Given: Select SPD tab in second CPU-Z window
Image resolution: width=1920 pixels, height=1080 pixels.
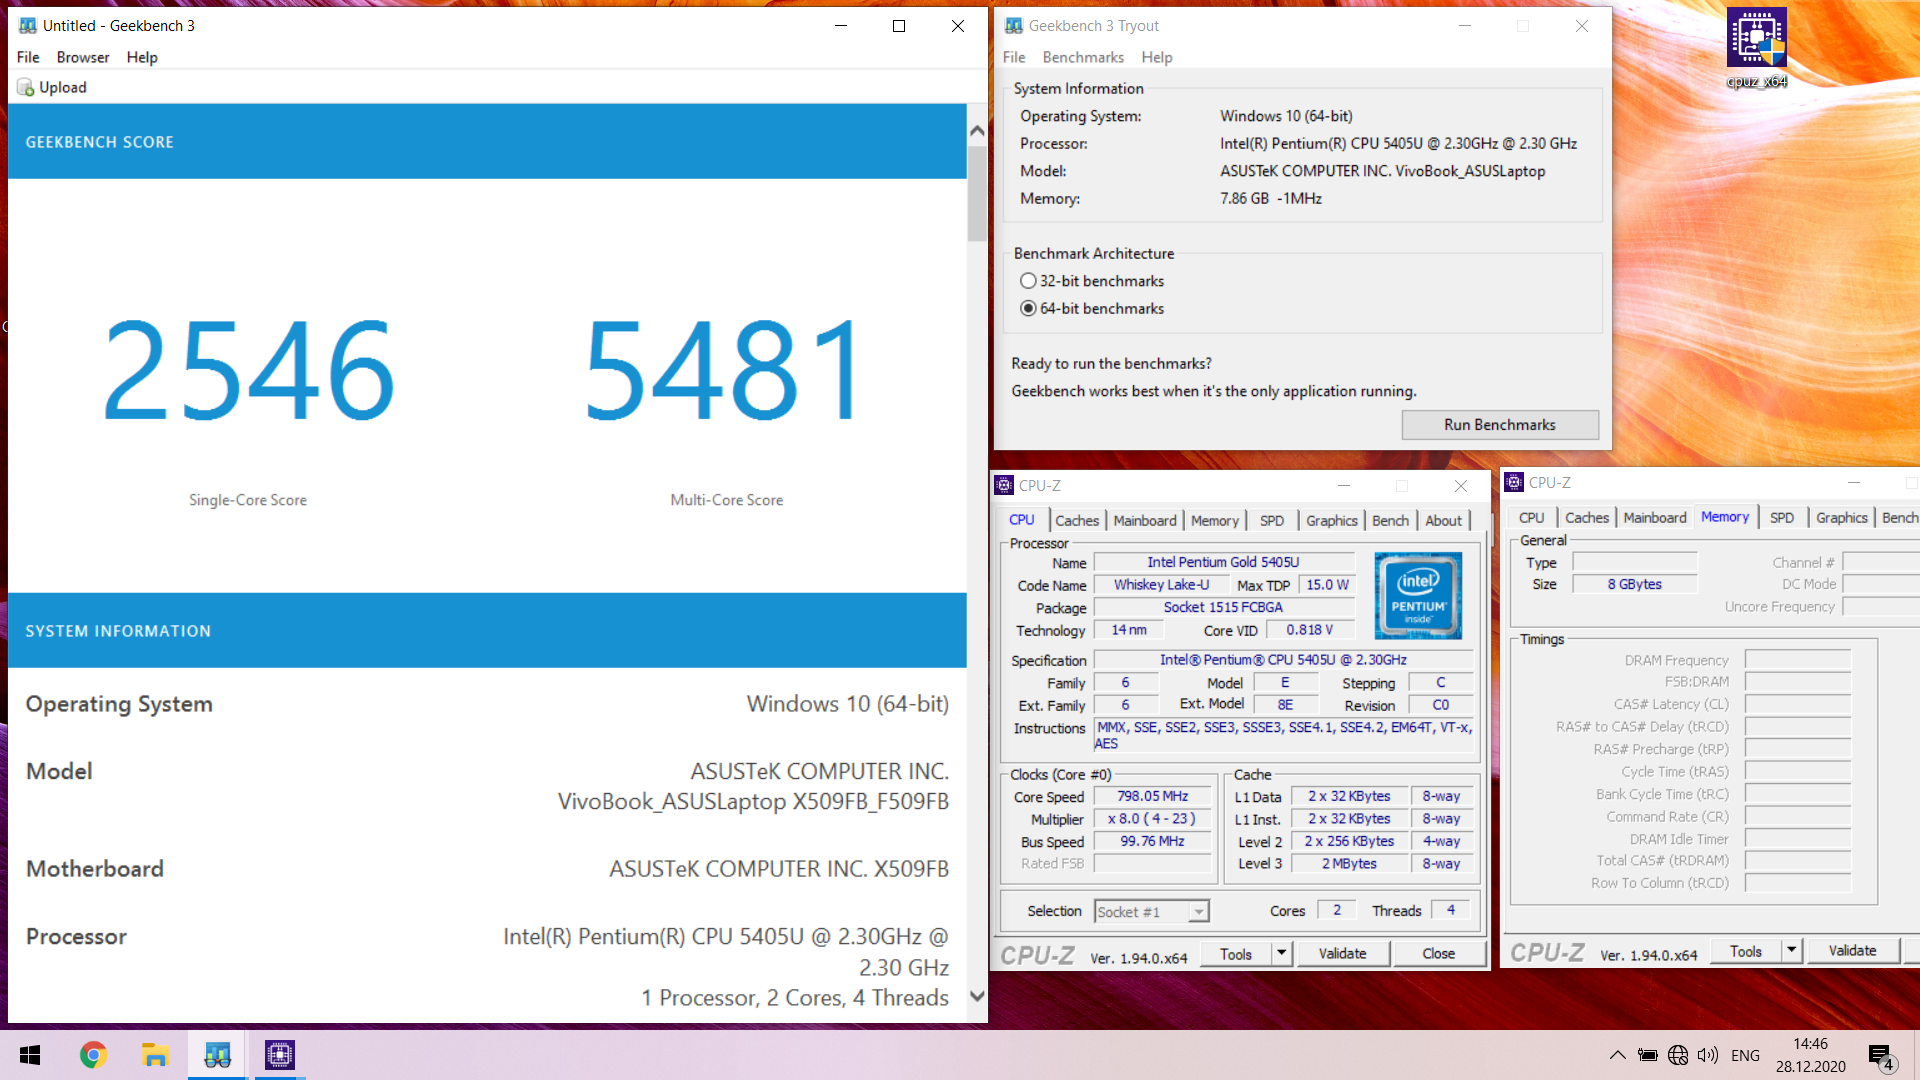Looking at the screenshot, I should pos(1782,517).
